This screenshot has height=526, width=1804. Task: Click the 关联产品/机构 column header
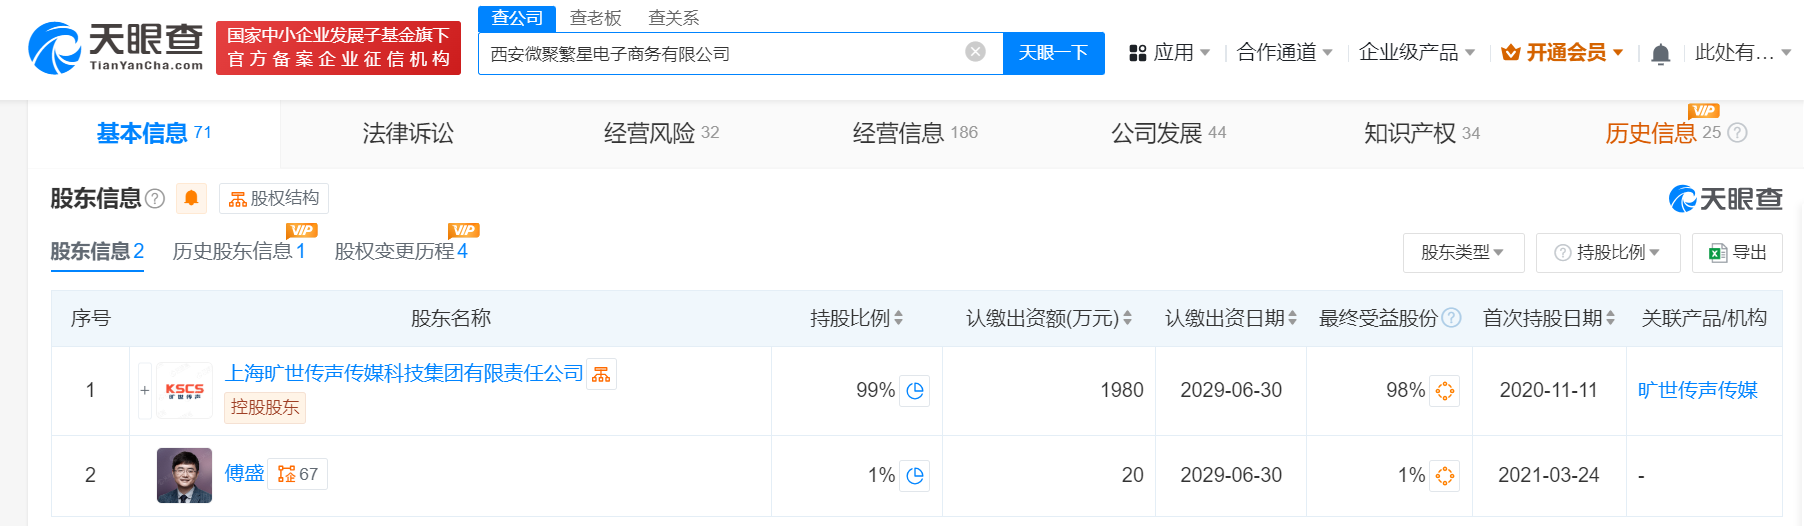tap(1704, 318)
